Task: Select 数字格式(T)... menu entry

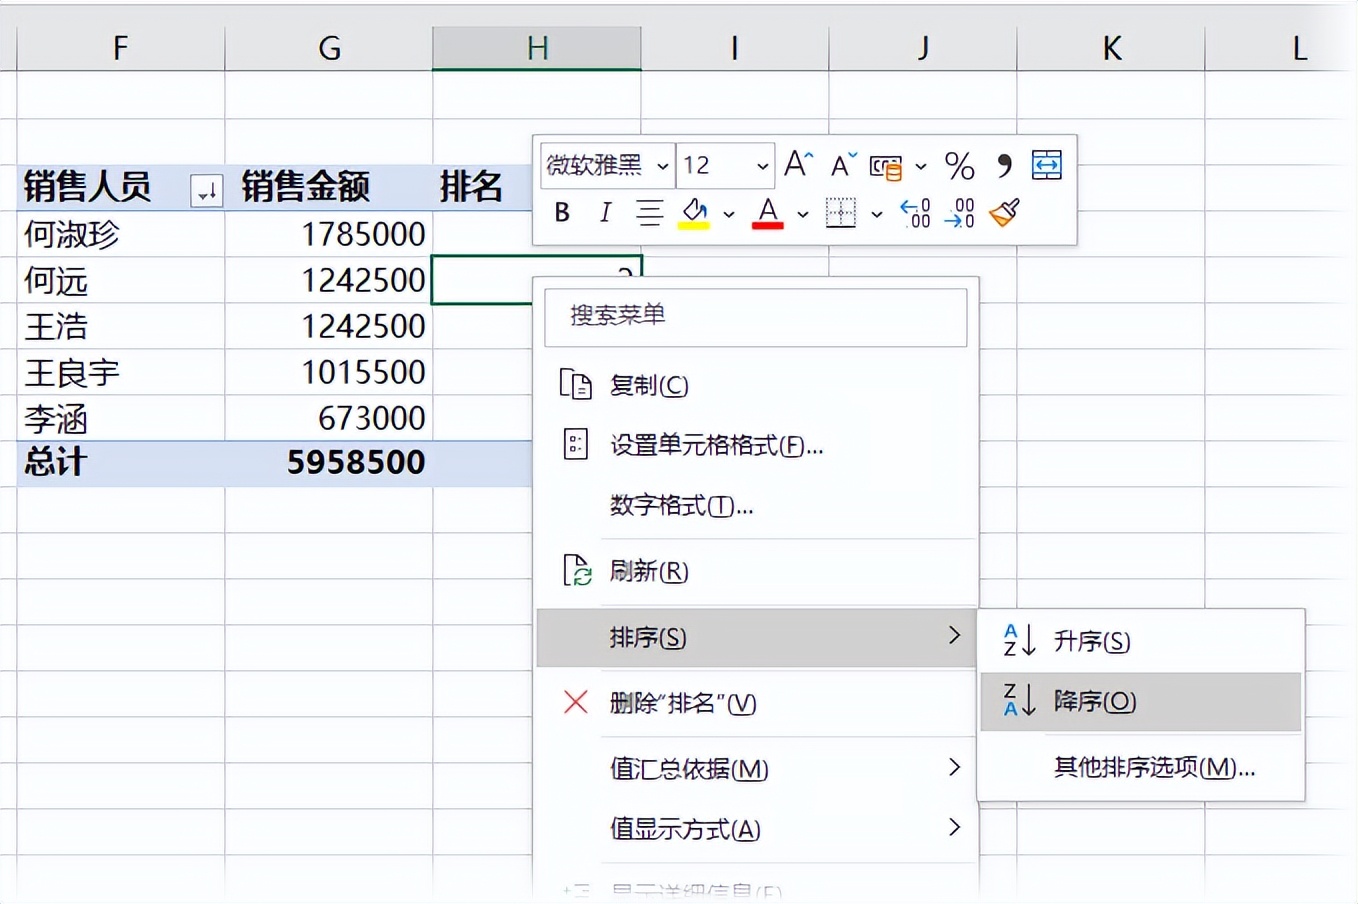Action: tap(756, 505)
